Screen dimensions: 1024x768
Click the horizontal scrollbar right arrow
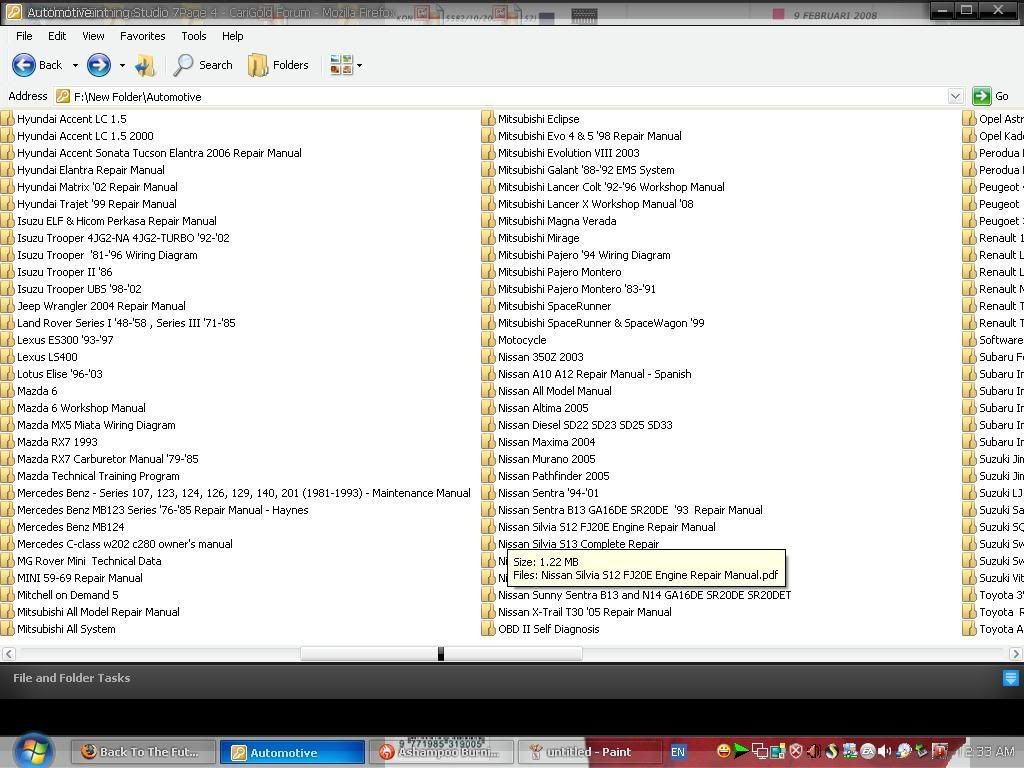1016,653
